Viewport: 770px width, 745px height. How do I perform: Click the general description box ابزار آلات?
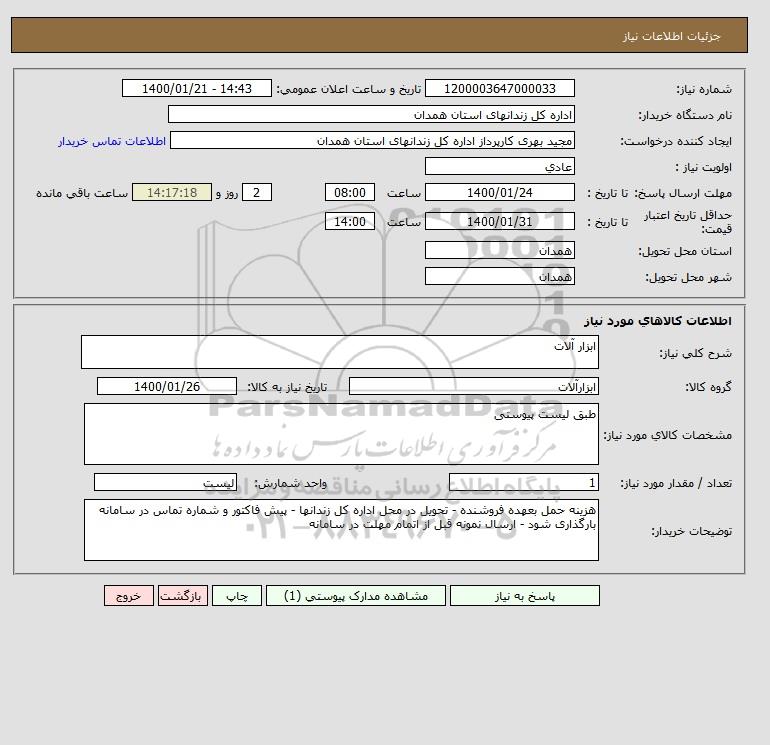[x=340, y=352]
